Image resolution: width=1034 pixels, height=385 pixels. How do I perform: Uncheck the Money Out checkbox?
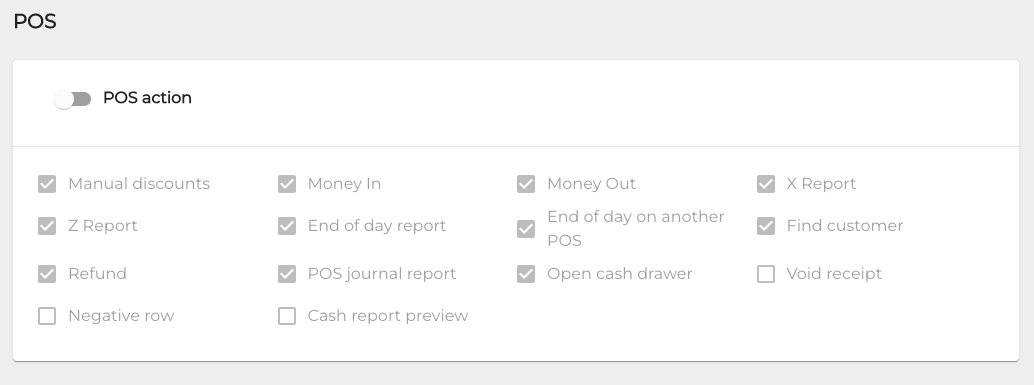(x=526, y=184)
